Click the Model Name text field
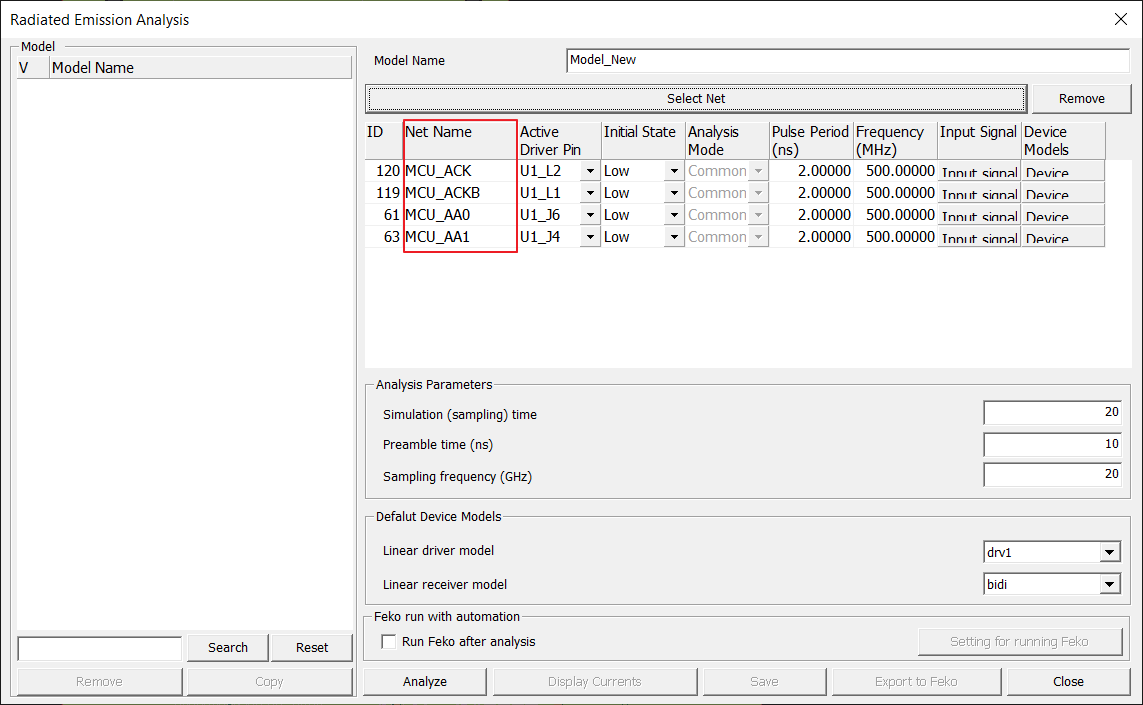 (x=847, y=60)
